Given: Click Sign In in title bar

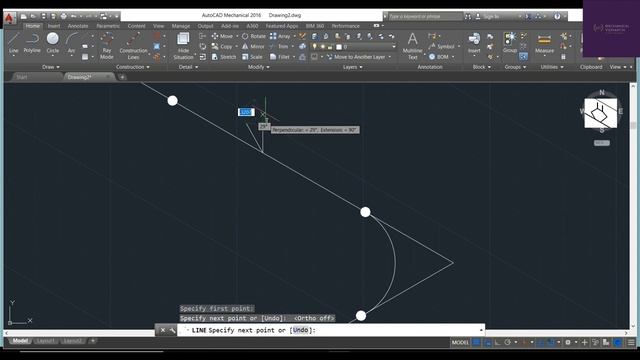Looking at the screenshot, I should pyautogui.click(x=491, y=17).
